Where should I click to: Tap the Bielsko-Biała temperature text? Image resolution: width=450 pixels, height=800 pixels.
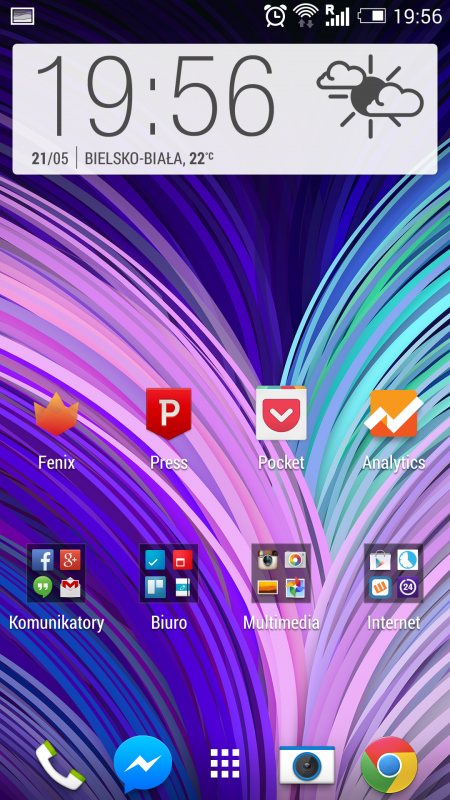(149, 159)
